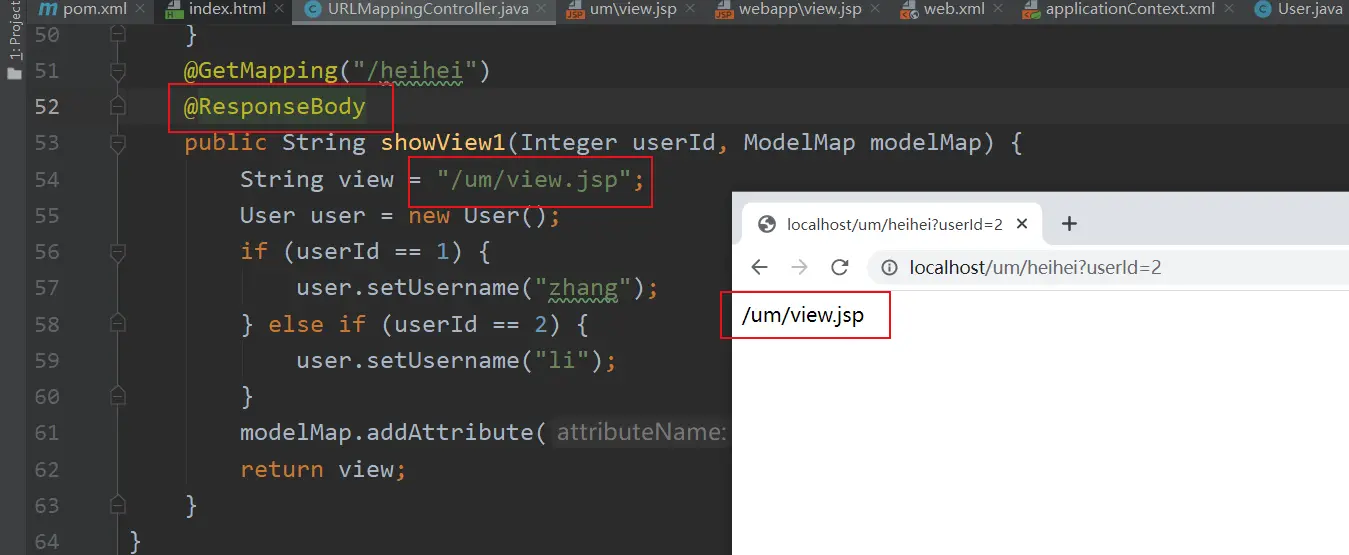The width and height of the screenshot is (1349, 555).
Task: Click the "zhang" string in setUsername
Action: pyautogui.click(x=583, y=288)
